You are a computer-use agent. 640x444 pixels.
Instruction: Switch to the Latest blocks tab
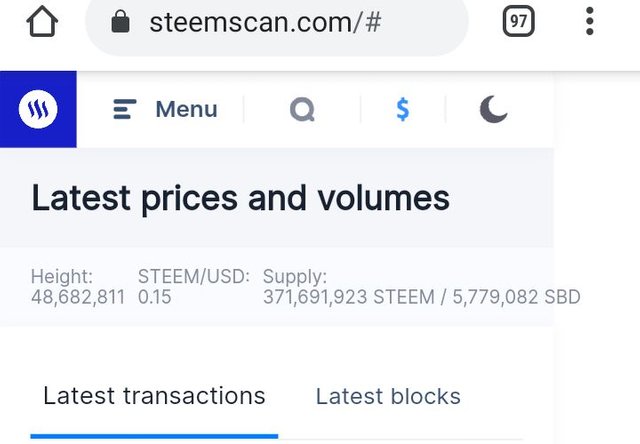388,397
